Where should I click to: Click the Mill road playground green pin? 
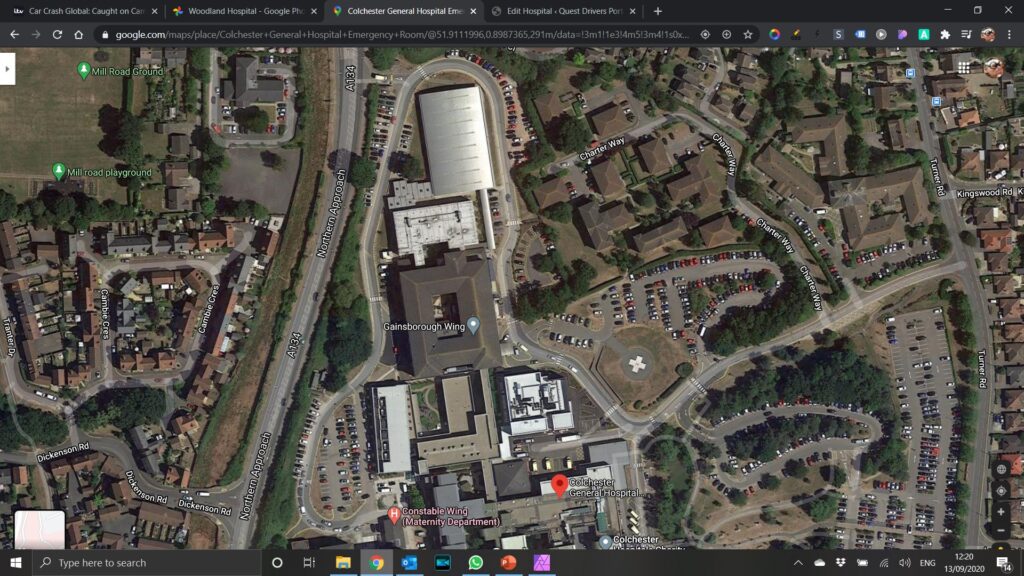[x=59, y=172]
